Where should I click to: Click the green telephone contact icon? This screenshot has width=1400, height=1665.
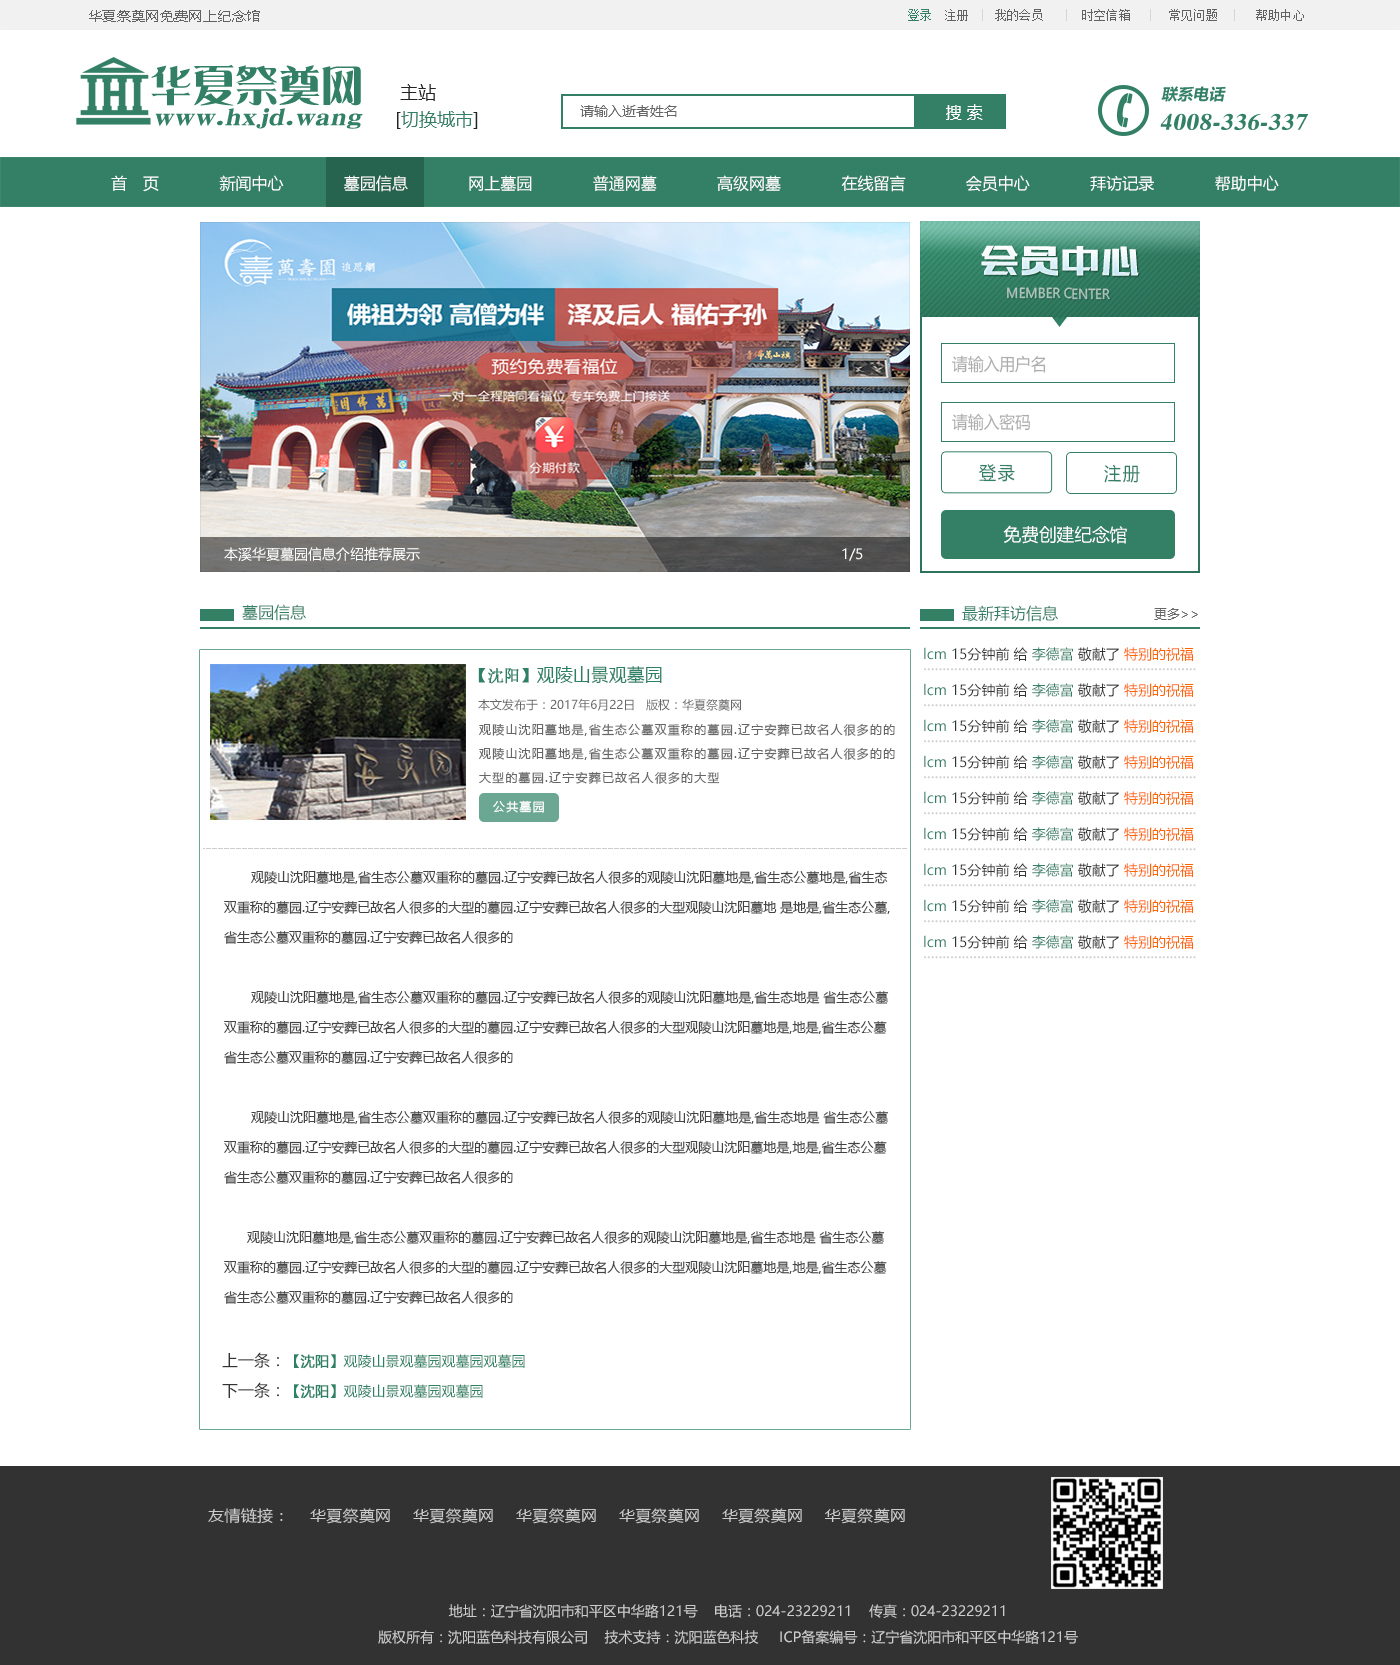coord(1122,111)
